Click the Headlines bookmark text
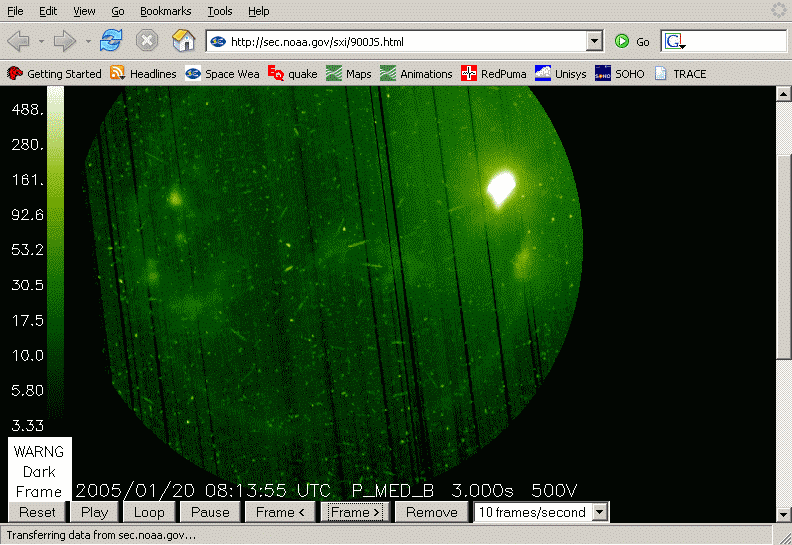792x545 pixels. [x=153, y=74]
